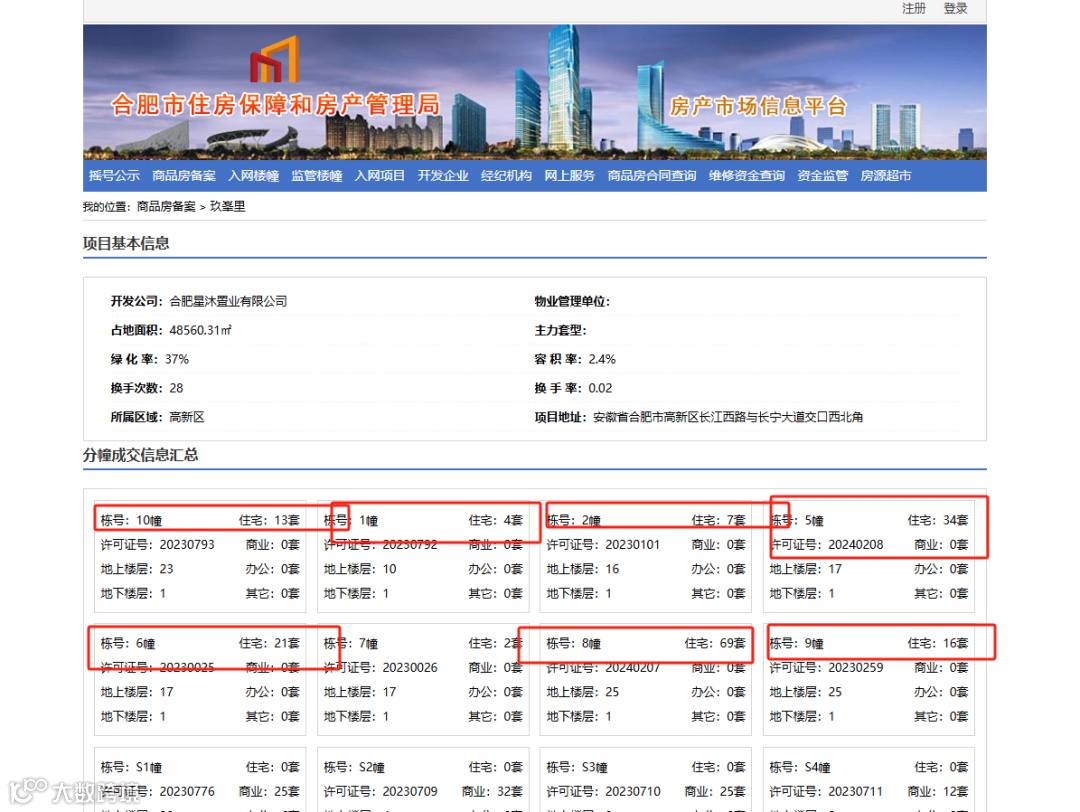Click land area value 48560.31㎡

(200, 330)
